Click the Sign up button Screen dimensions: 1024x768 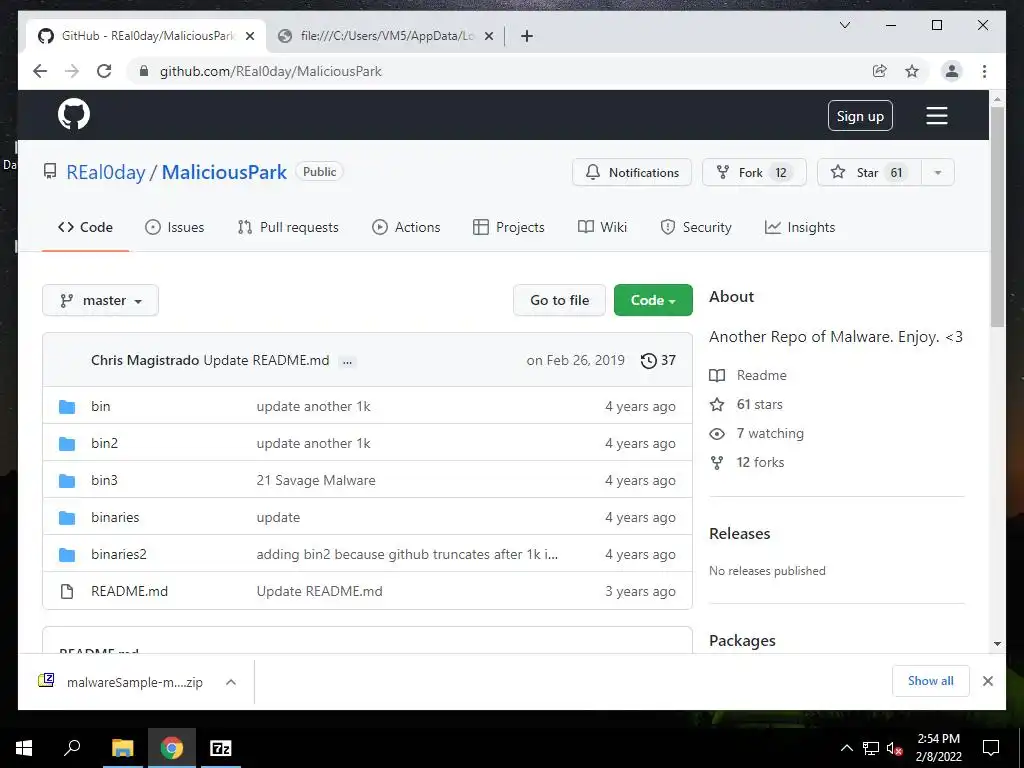pyautogui.click(x=860, y=116)
